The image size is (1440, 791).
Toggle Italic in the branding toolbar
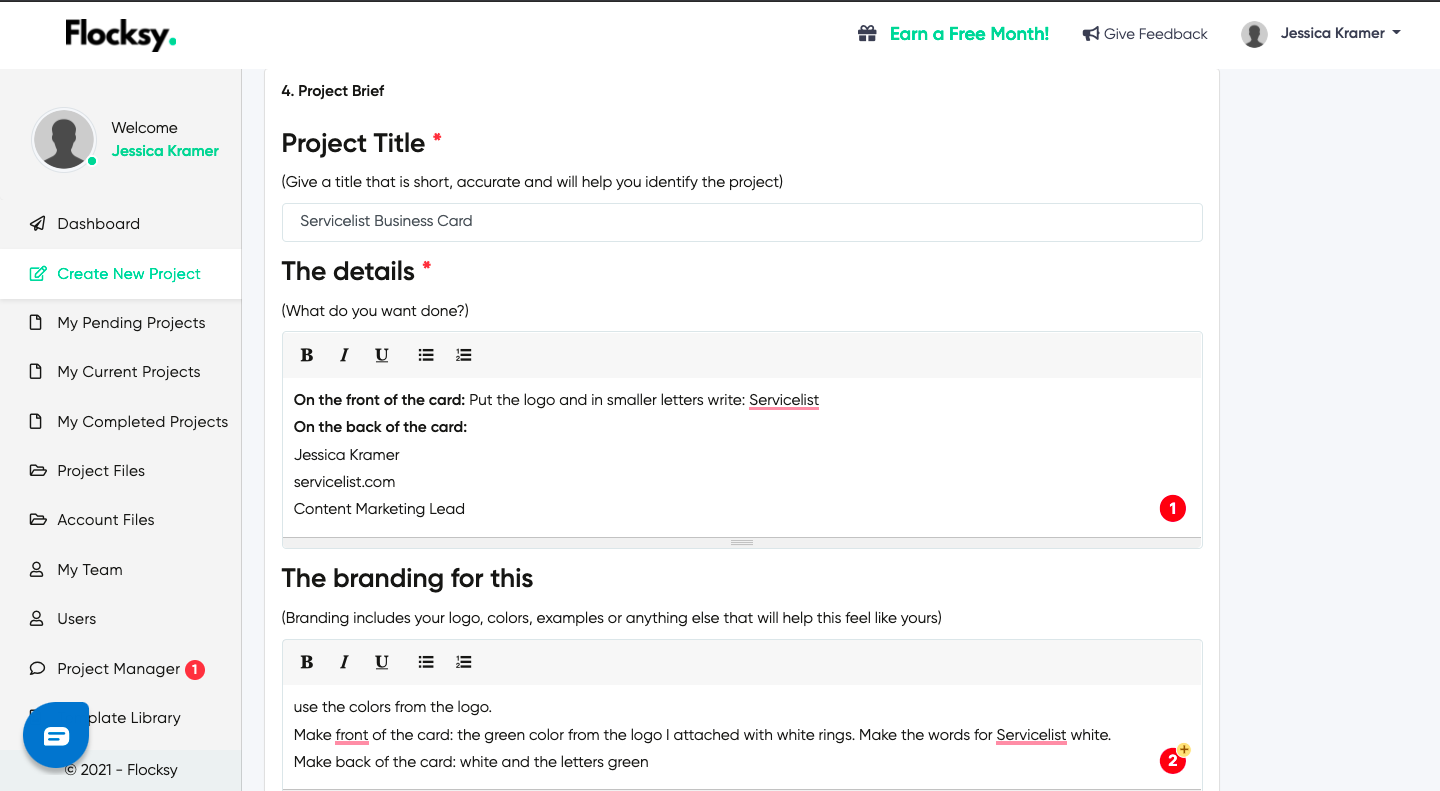[344, 662]
